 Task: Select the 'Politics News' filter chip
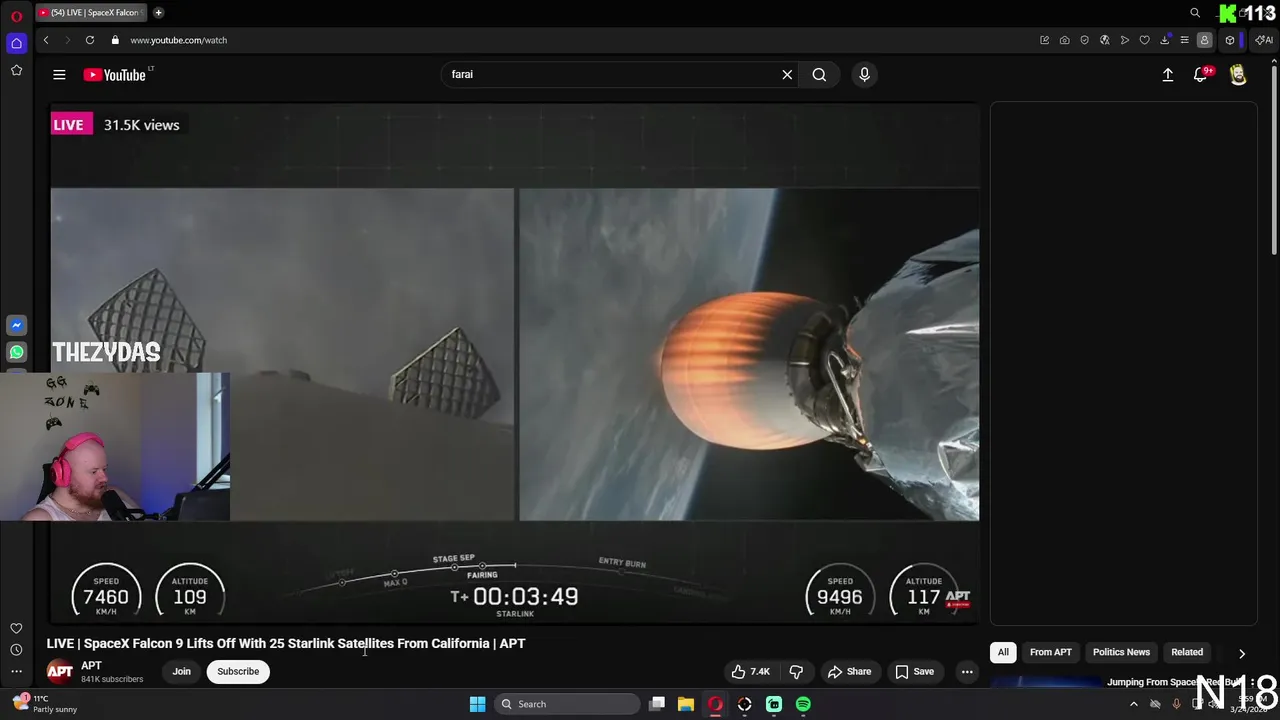click(1121, 652)
